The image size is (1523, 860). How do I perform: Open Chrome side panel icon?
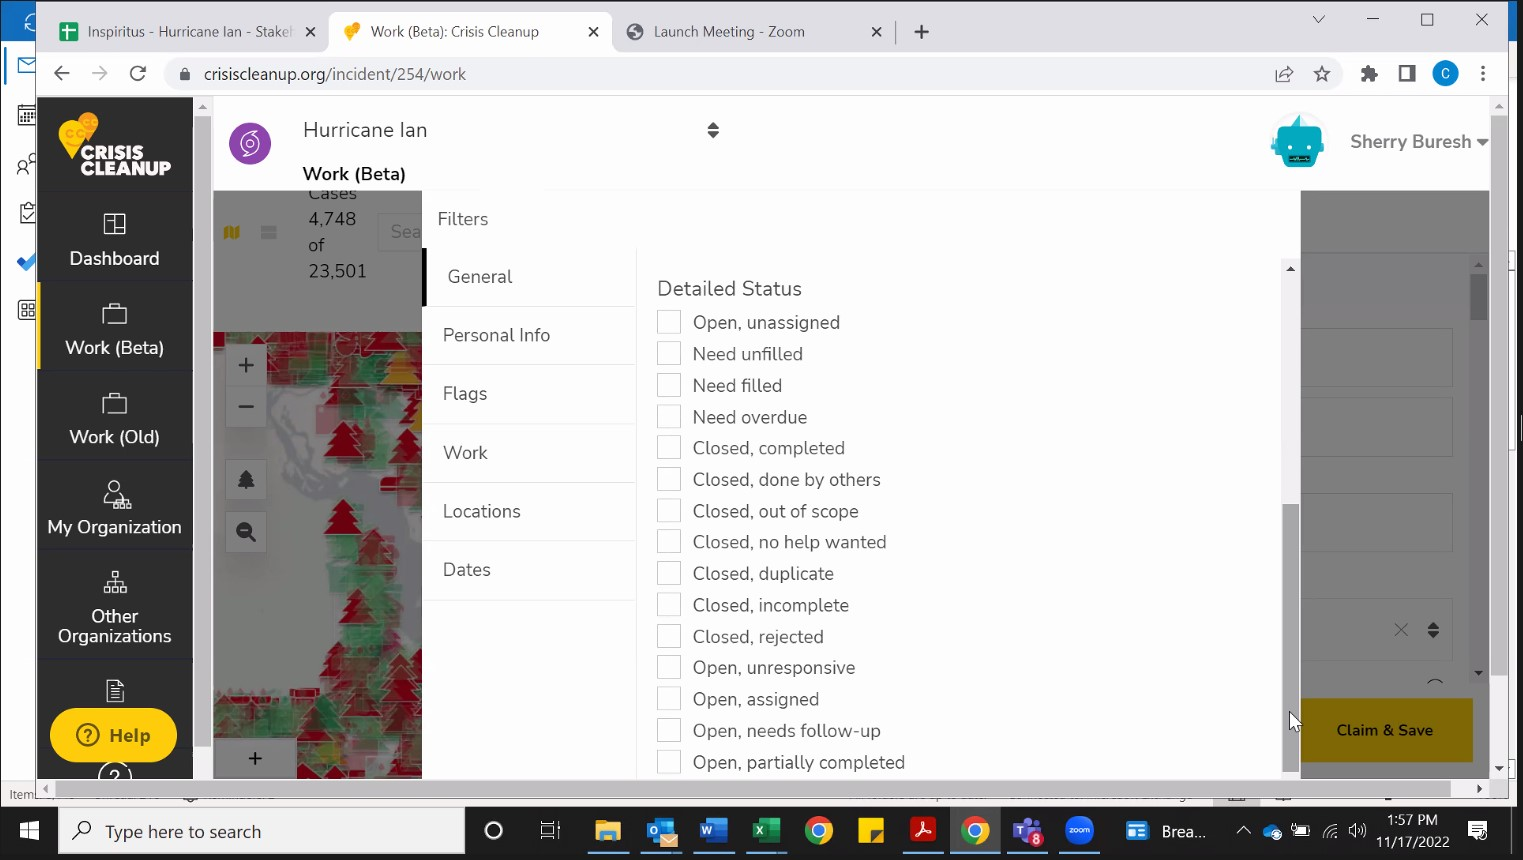pos(1407,74)
